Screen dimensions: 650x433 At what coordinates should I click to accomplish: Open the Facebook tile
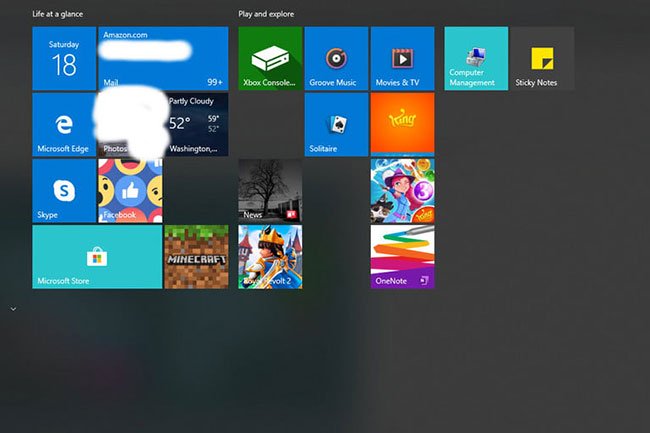(x=131, y=191)
